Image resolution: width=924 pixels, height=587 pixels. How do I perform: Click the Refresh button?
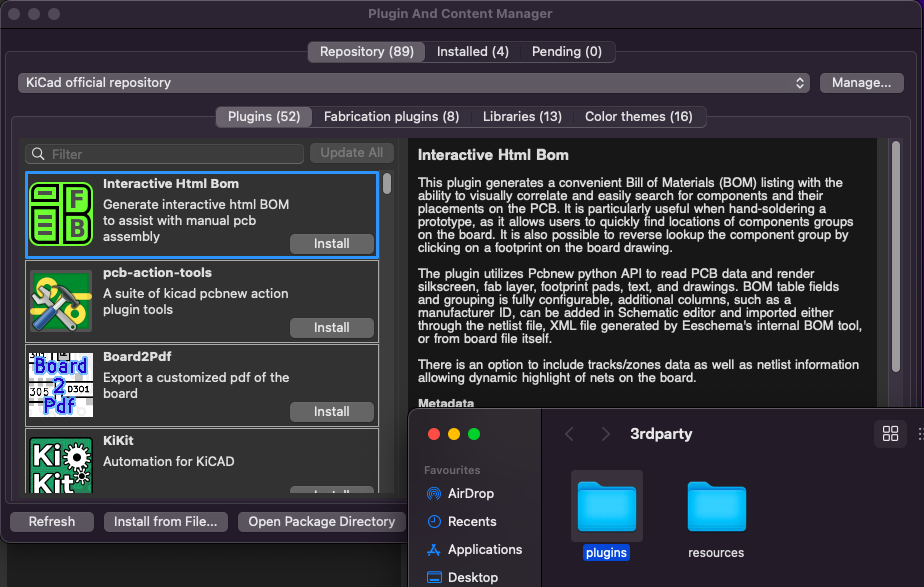tap(52, 522)
